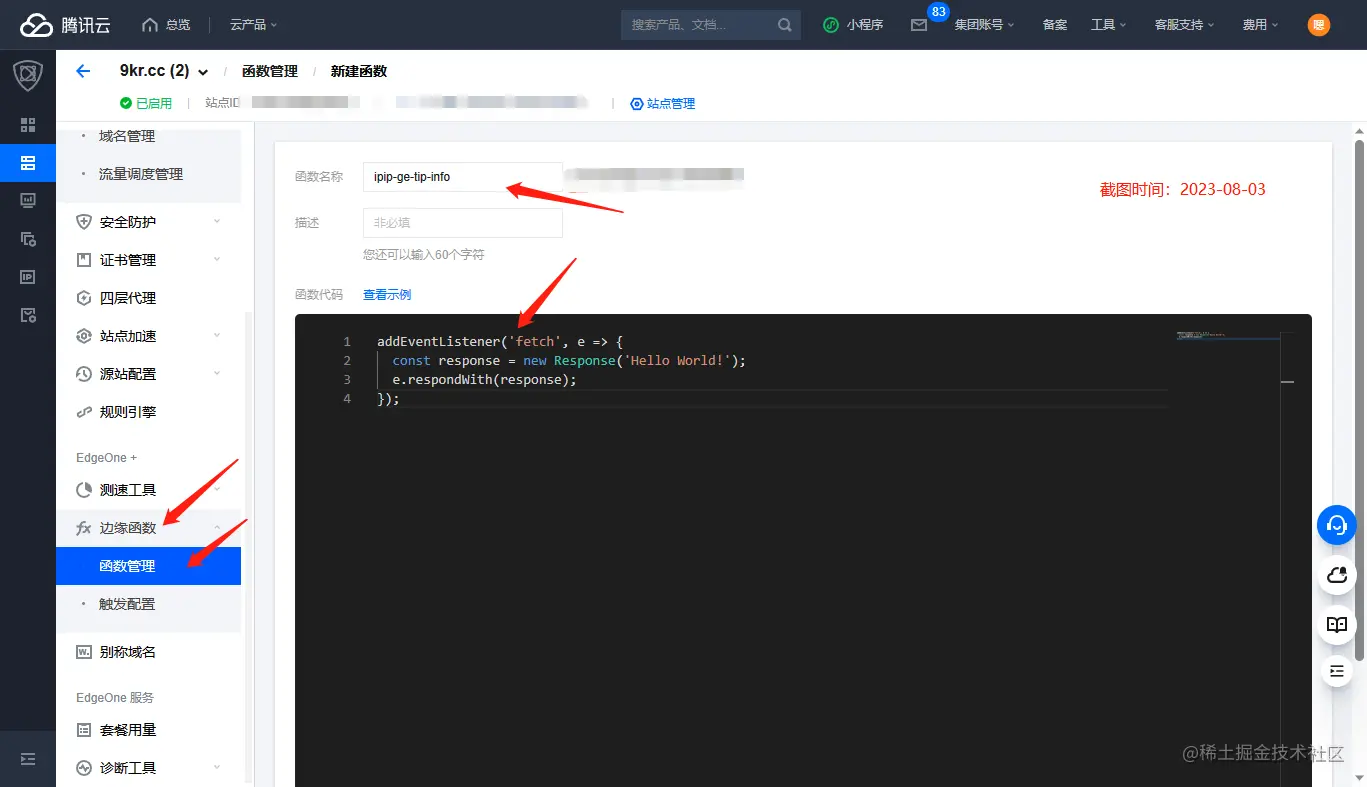This screenshot has height=787, width=1367.
Task: Open 套餐用量 menu item
Action: (x=148, y=730)
